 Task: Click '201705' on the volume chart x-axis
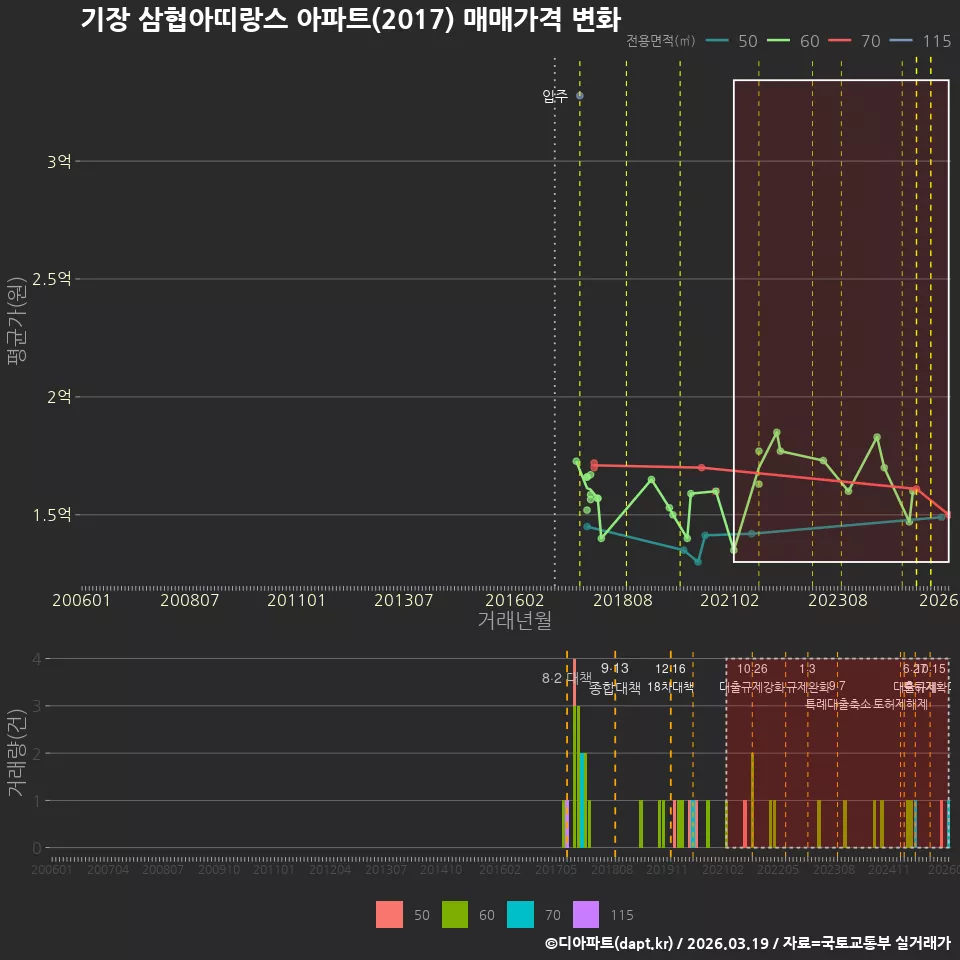555,869
